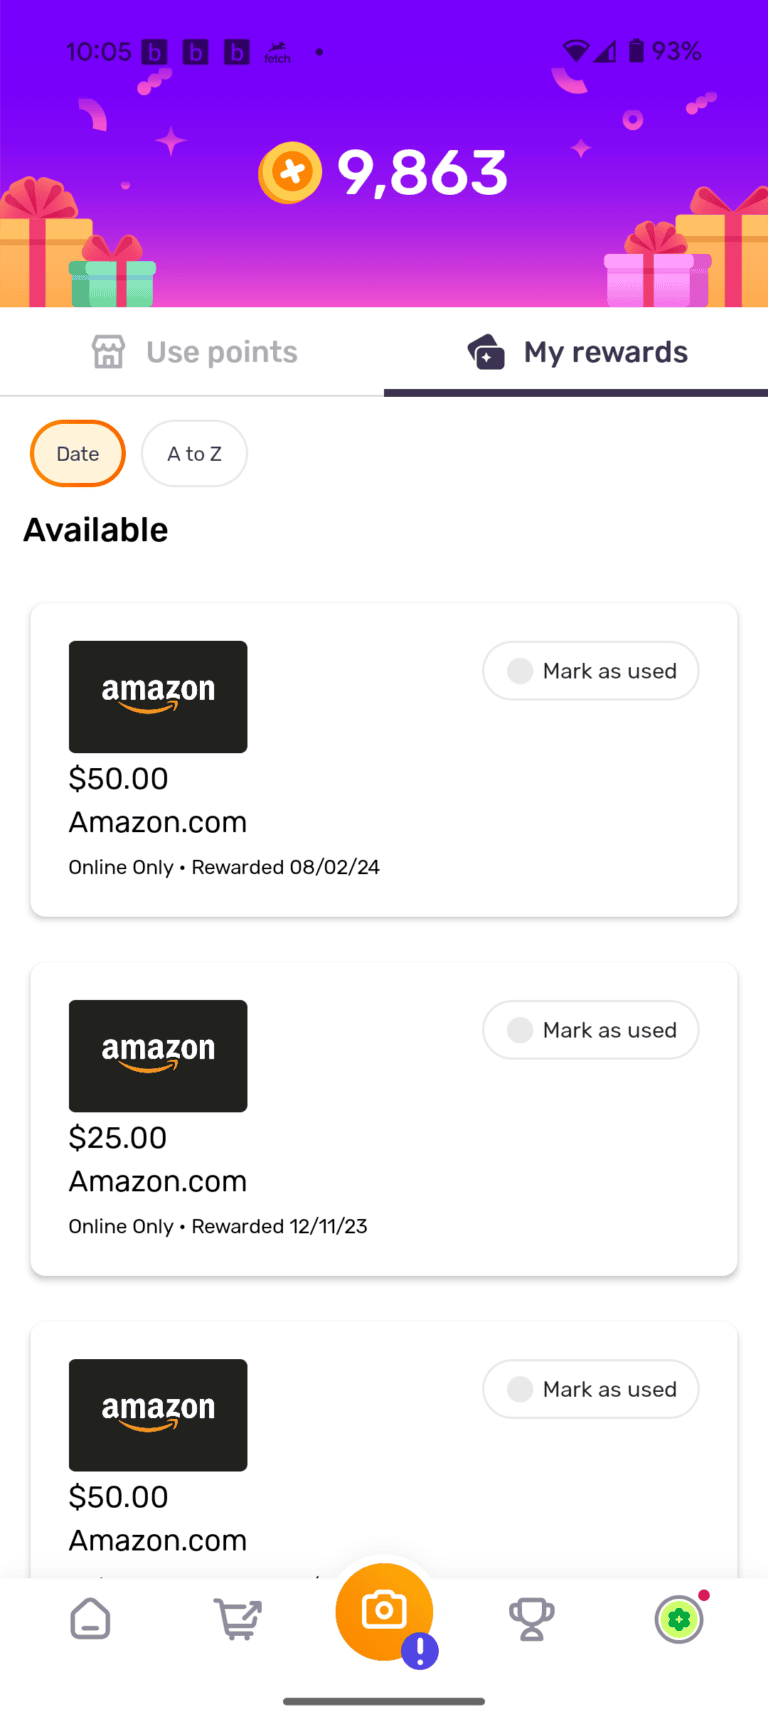Image resolution: width=768 pixels, height=1724 pixels.
Task: Click the gift card icon beside My rewards
Action: (x=486, y=352)
